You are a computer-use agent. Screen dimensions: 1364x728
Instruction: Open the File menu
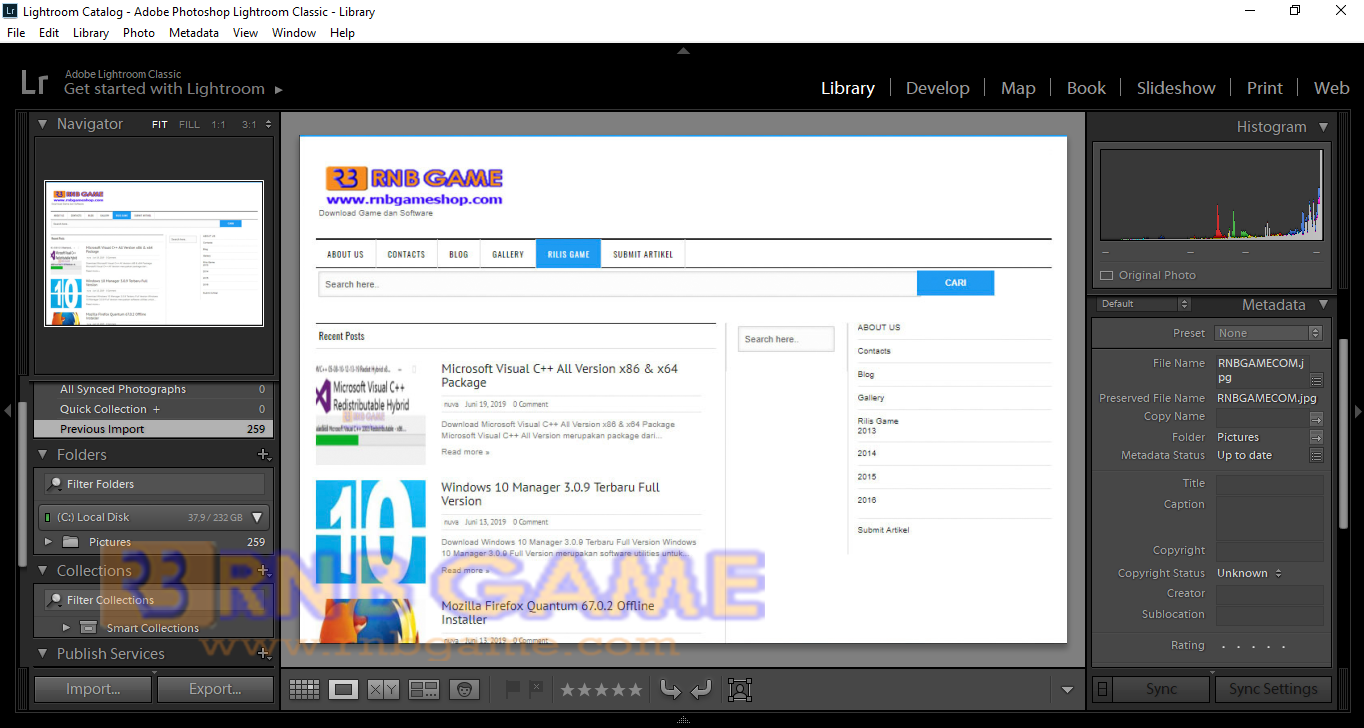(x=16, y=33)
